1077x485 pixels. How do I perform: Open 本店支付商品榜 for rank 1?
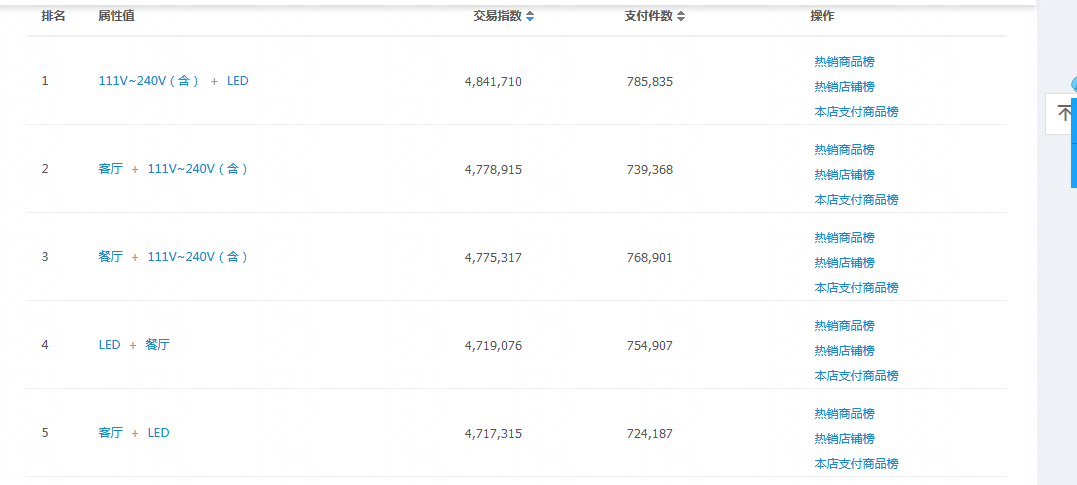tap(856, 112)
